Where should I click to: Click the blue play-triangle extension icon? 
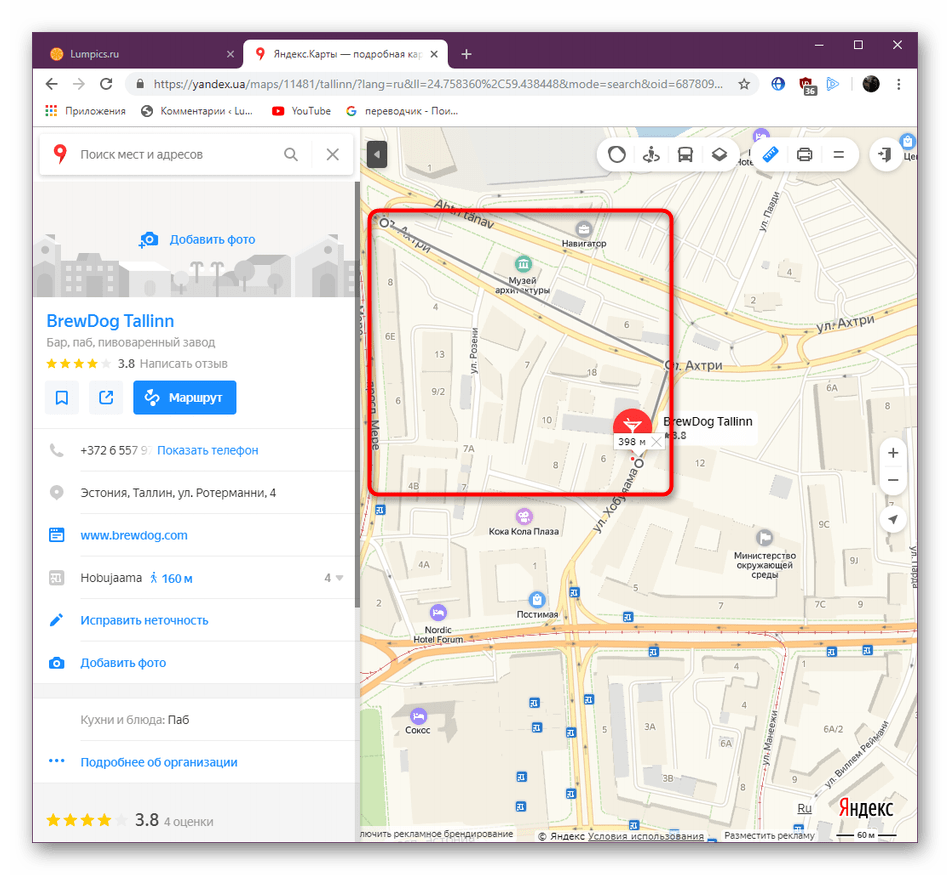pos(833,84)
